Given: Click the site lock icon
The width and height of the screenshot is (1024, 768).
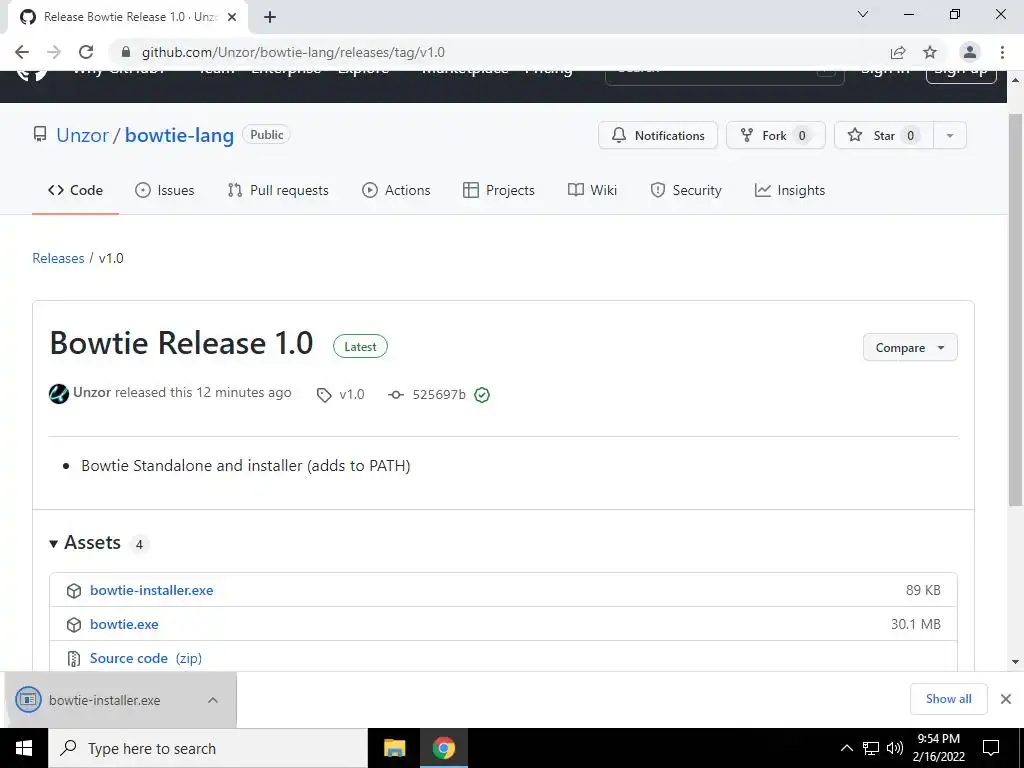Looking at the screenshot, I should [126, 52].
